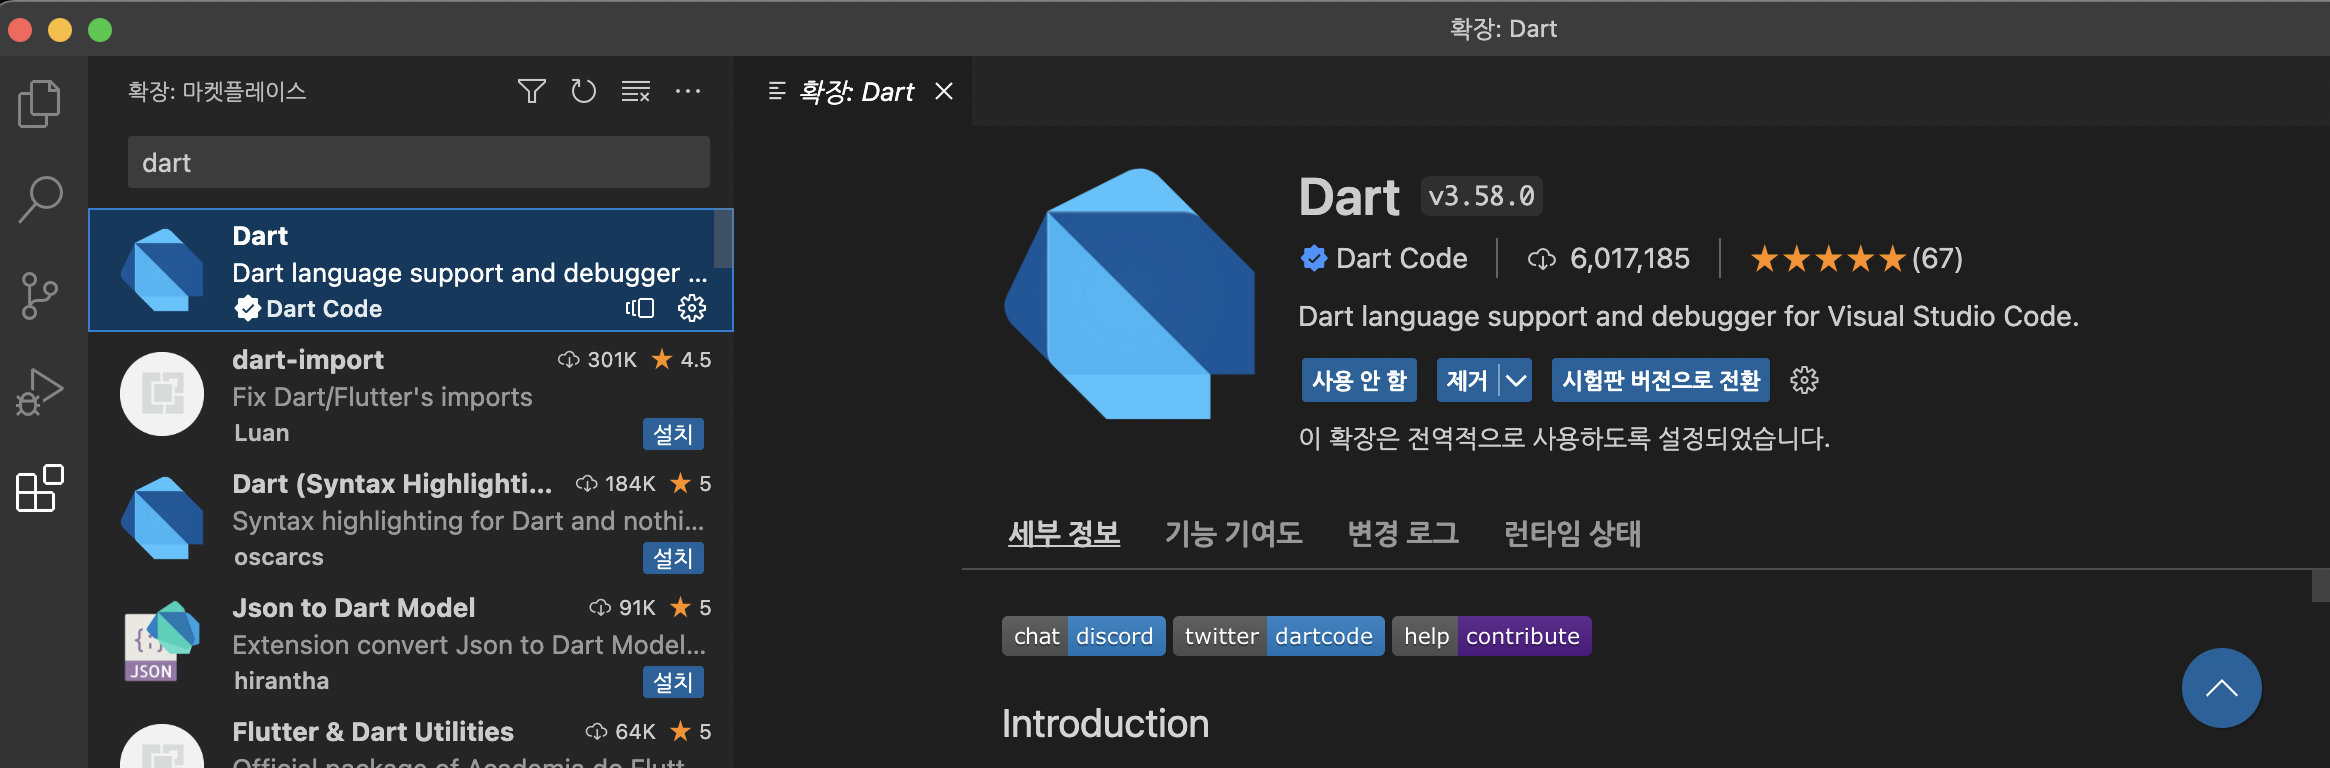Open the chat discord badge link
Viewport: 2330px width, 768px height.
[1084, 636]
